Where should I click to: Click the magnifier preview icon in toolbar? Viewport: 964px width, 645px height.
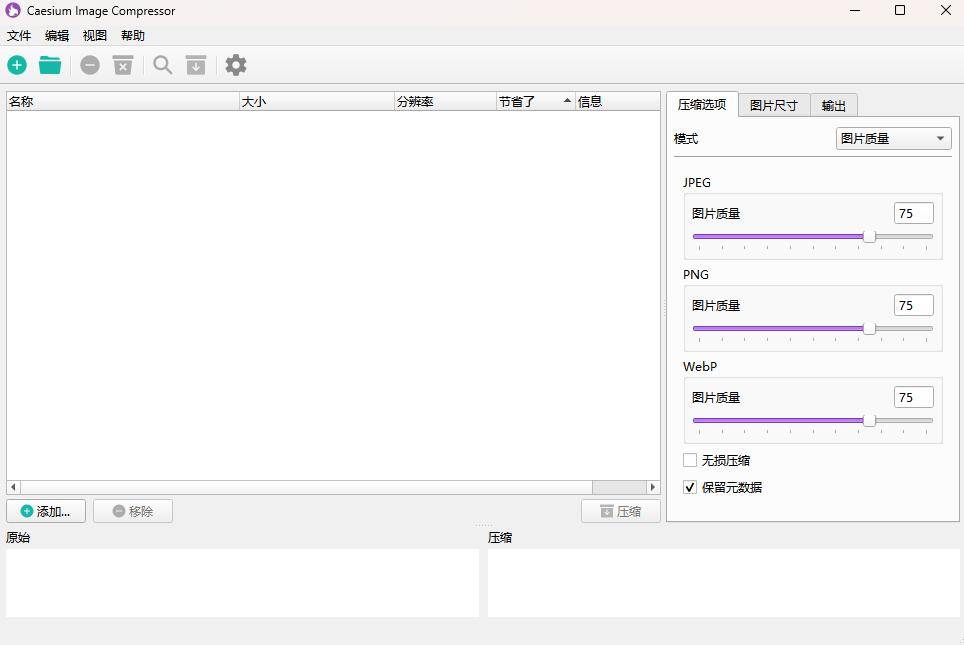tap(163, 65)
